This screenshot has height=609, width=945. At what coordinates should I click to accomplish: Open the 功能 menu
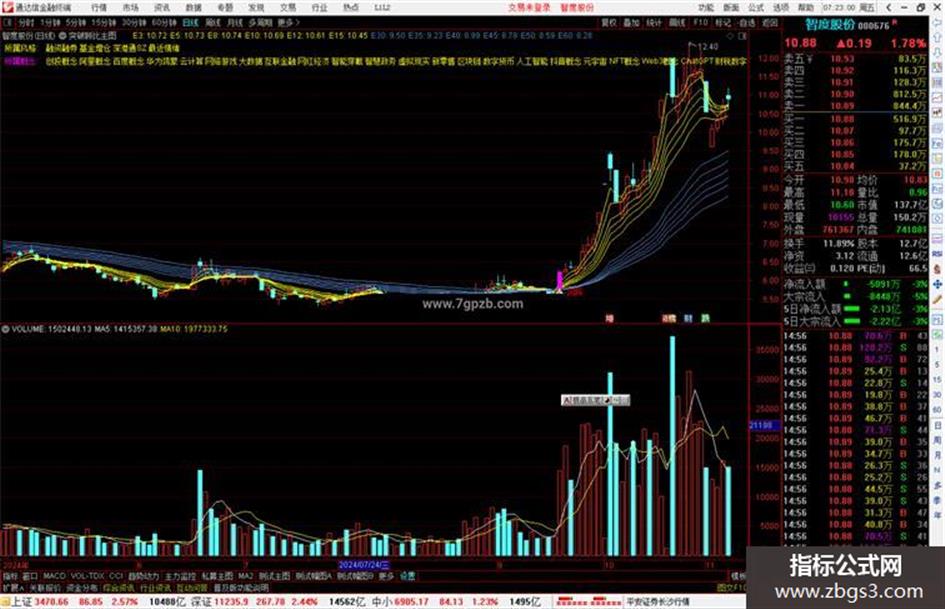pos(706,8)
